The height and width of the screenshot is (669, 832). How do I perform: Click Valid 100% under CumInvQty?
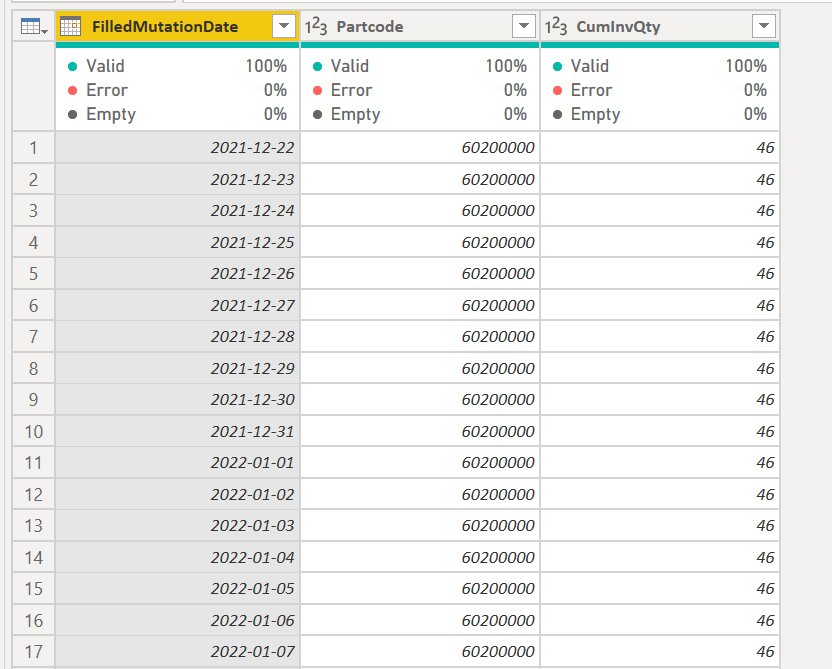pos(660,66)
